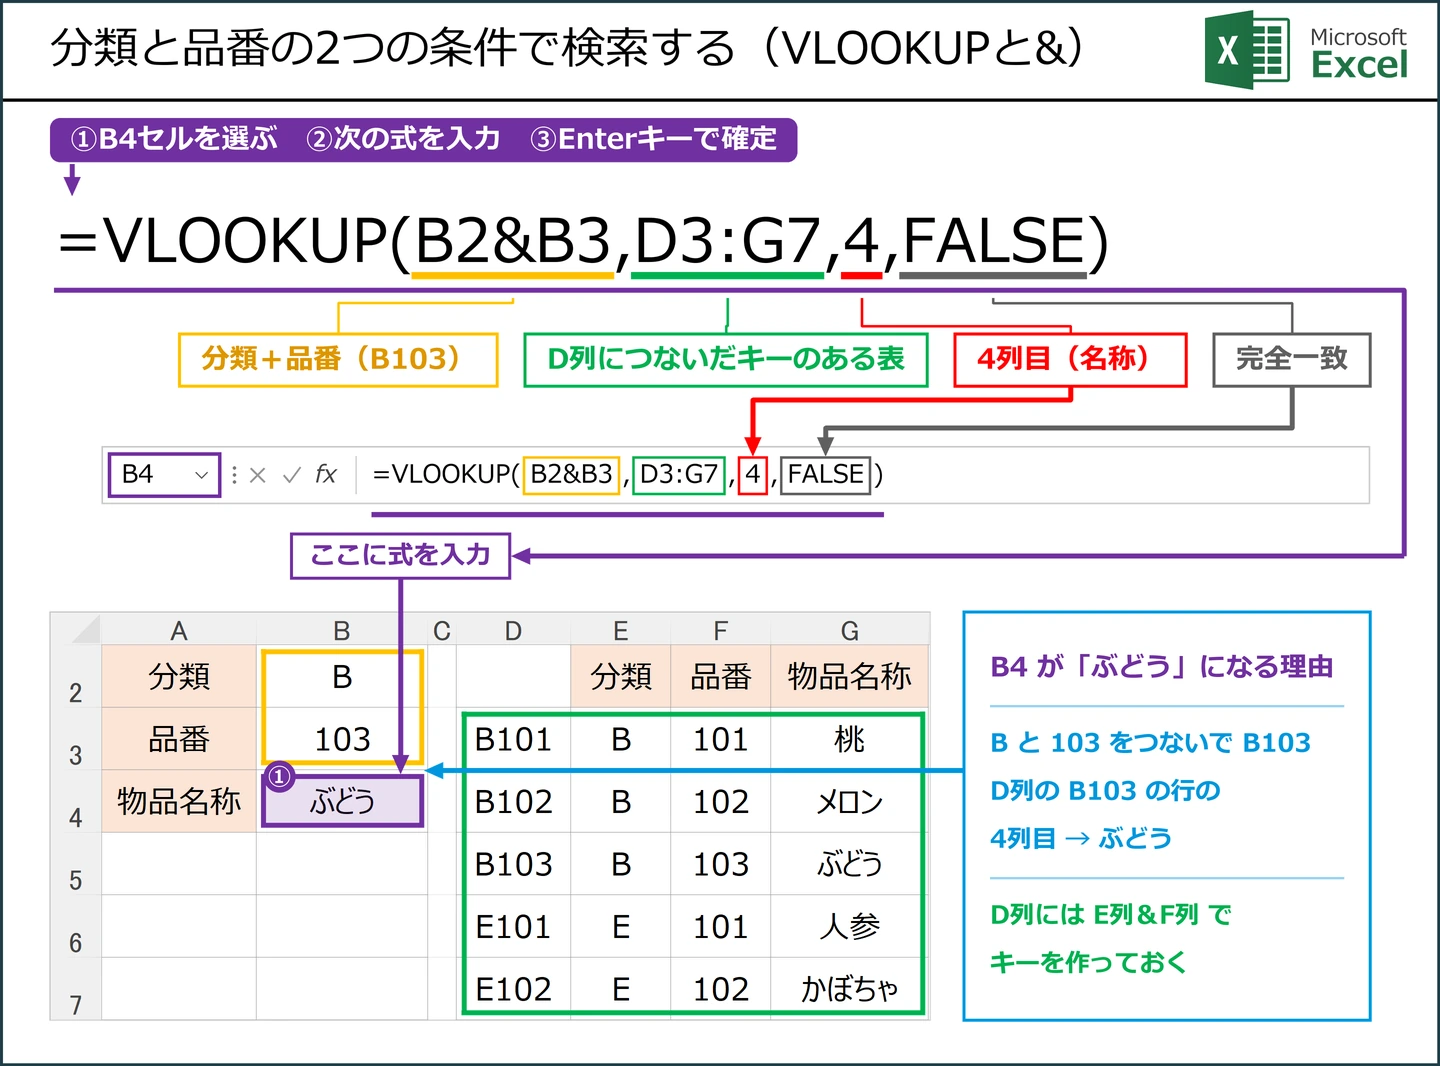Select cell B3 containing 103 in column B

pyautogui.click(x=342, y=739)
